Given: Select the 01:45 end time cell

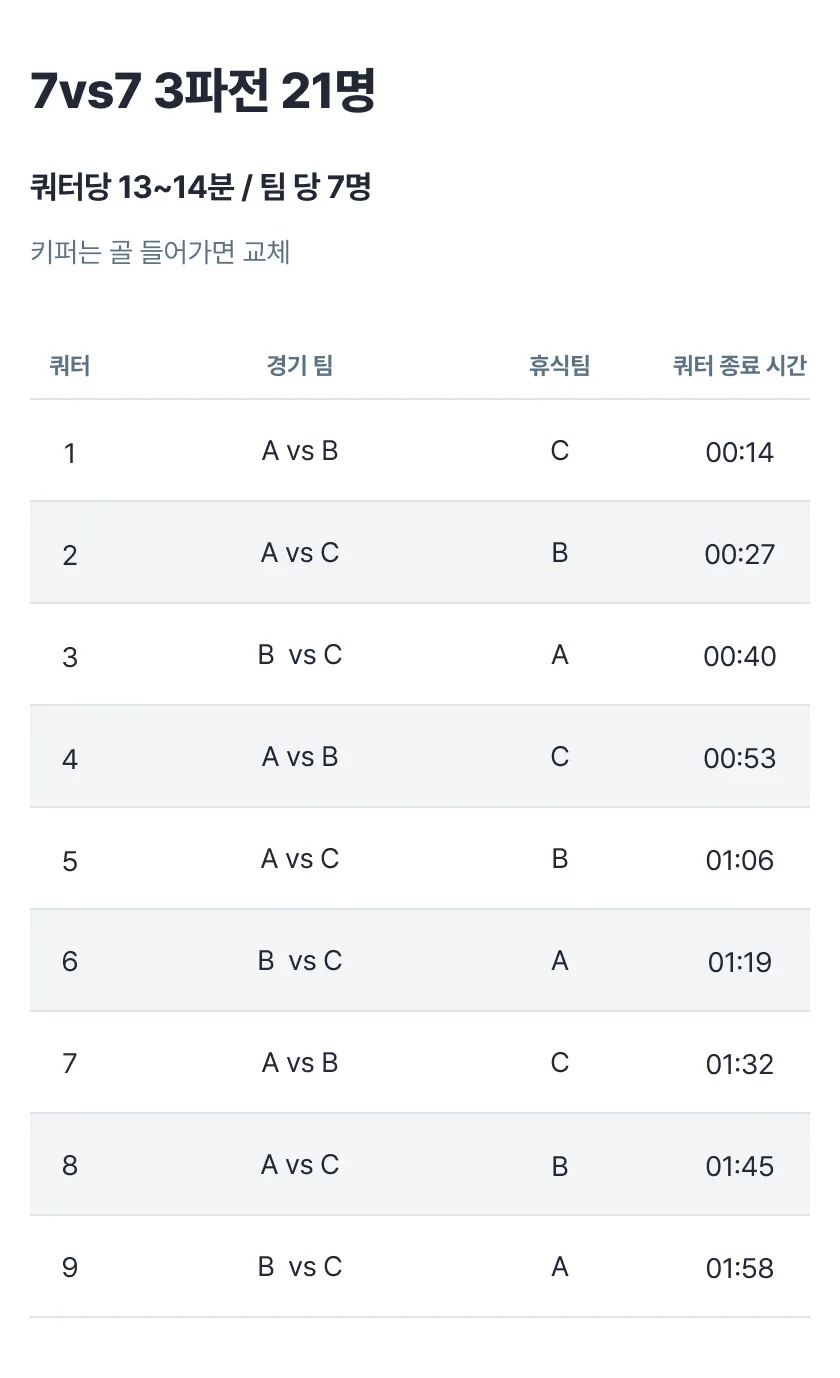Looking at the screenshot, I should (x=739, y=1167).
